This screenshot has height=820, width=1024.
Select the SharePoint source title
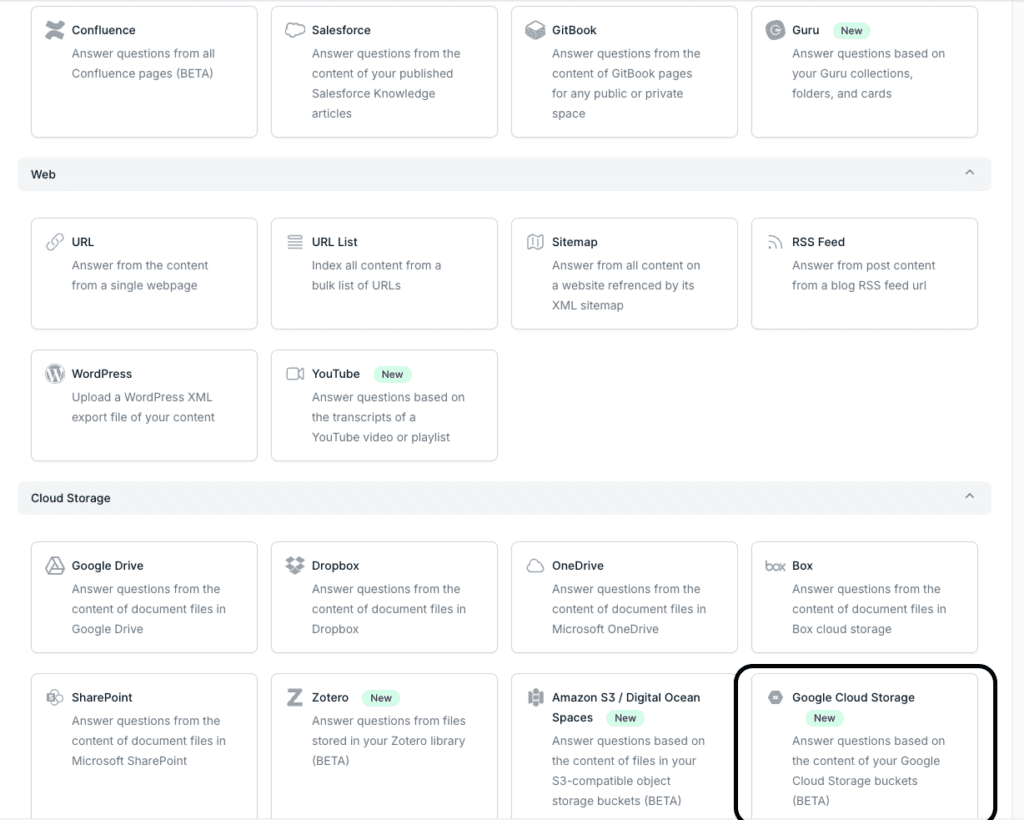tap(102, 698)
